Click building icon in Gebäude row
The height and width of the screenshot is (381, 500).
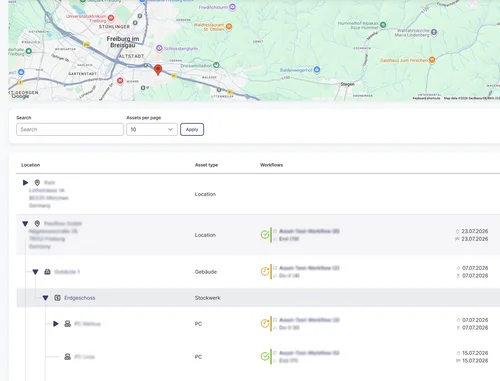click(x=47, y=272)
